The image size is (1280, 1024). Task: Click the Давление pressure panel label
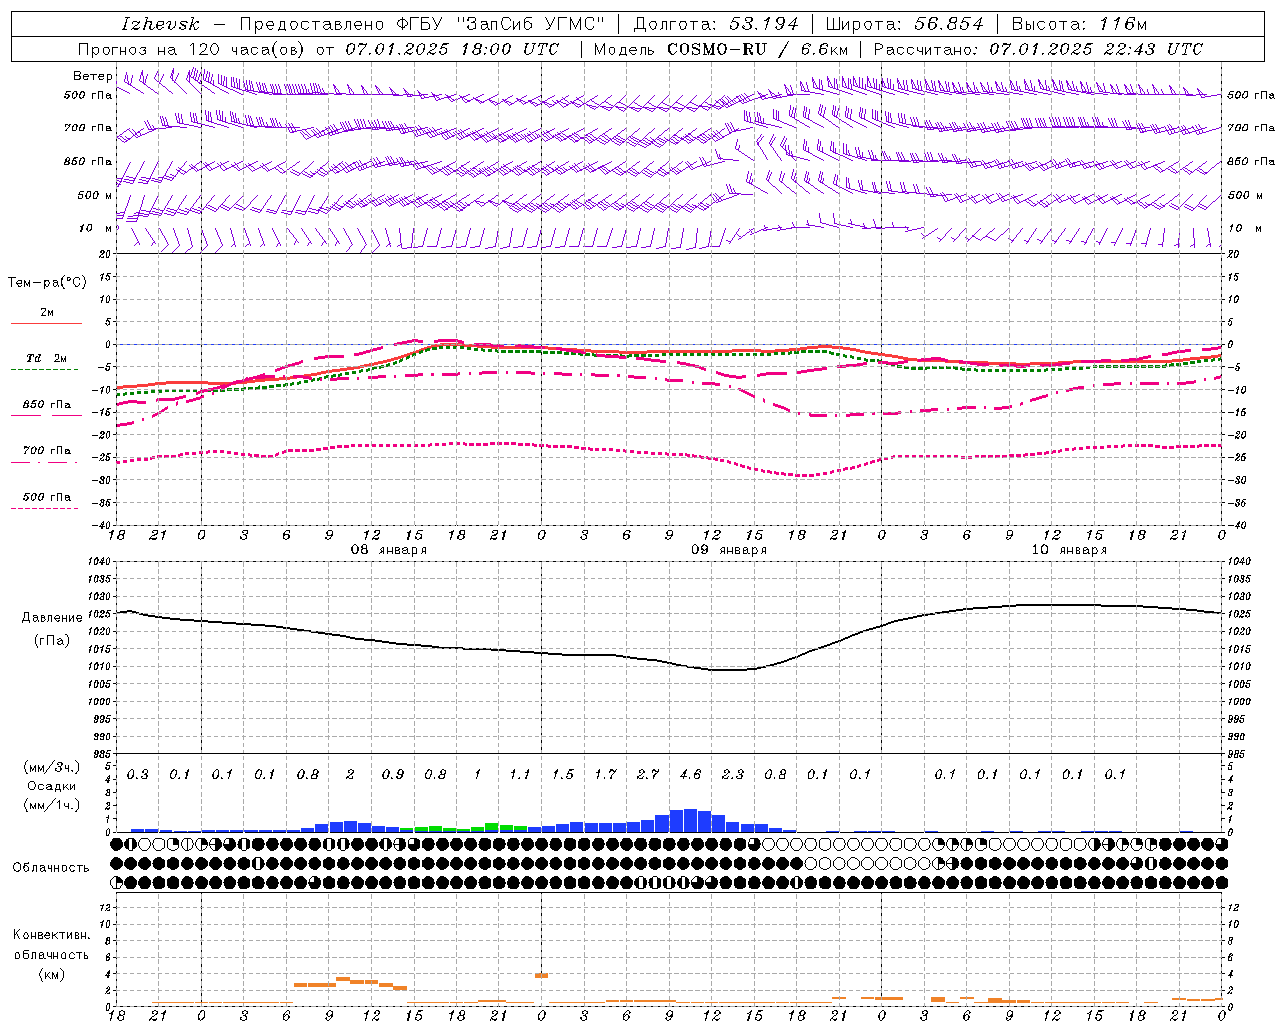pyautogui.click(x=52, y=618)
